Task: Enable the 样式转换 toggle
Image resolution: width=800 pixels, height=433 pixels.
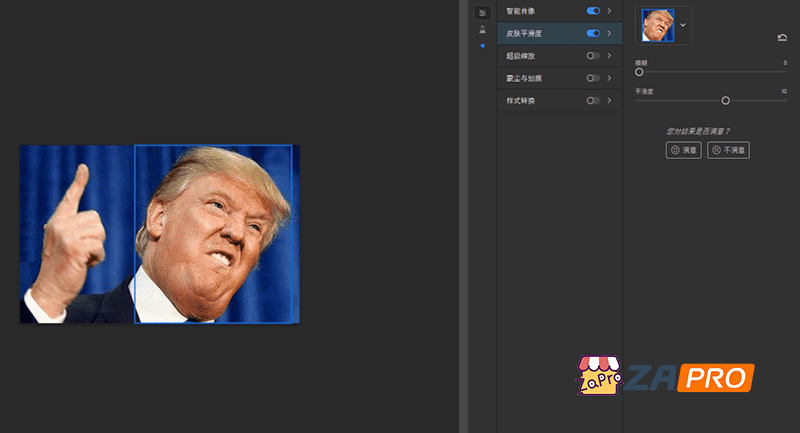Action: (x=593, y=101)
